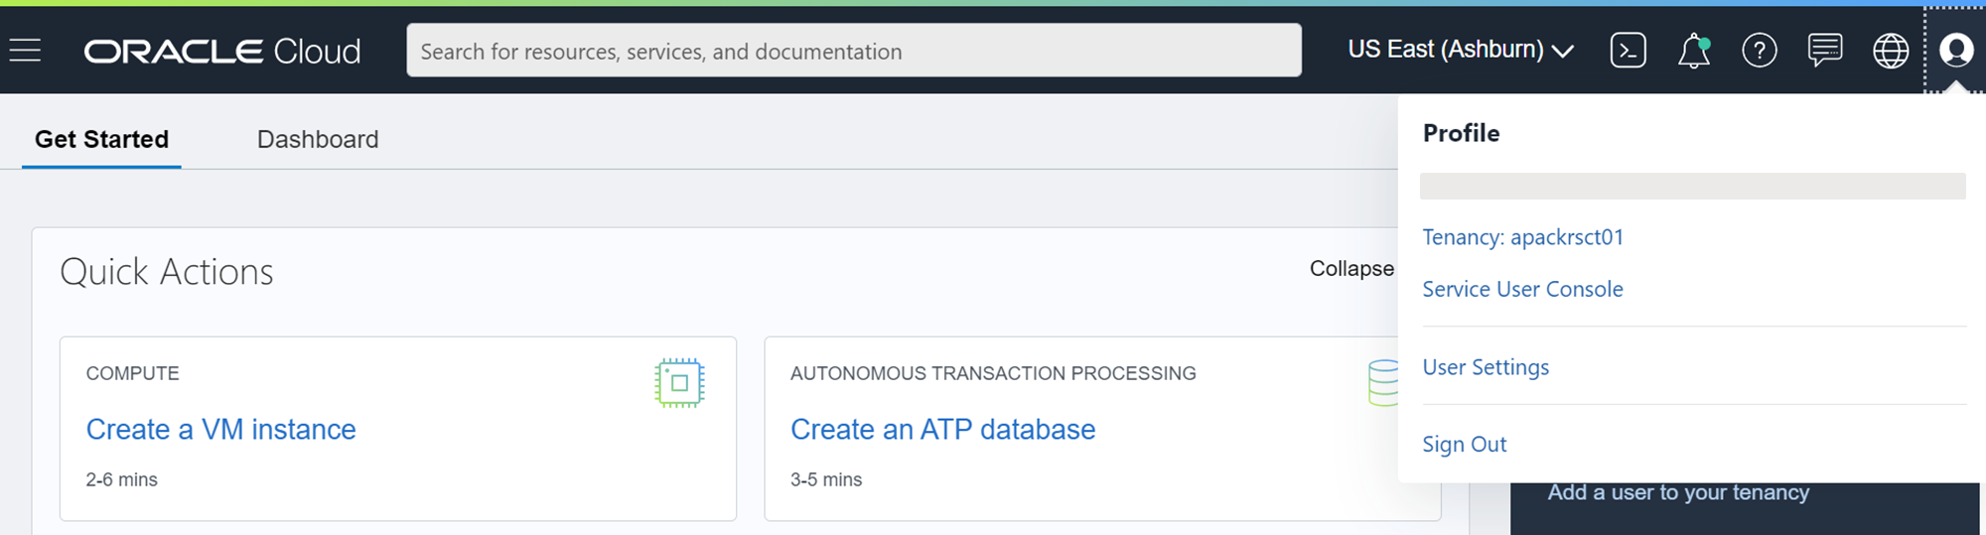Focus the resource search field
Image resolution: width=1986 pixels, height=535 pixels.
[854, 50]
